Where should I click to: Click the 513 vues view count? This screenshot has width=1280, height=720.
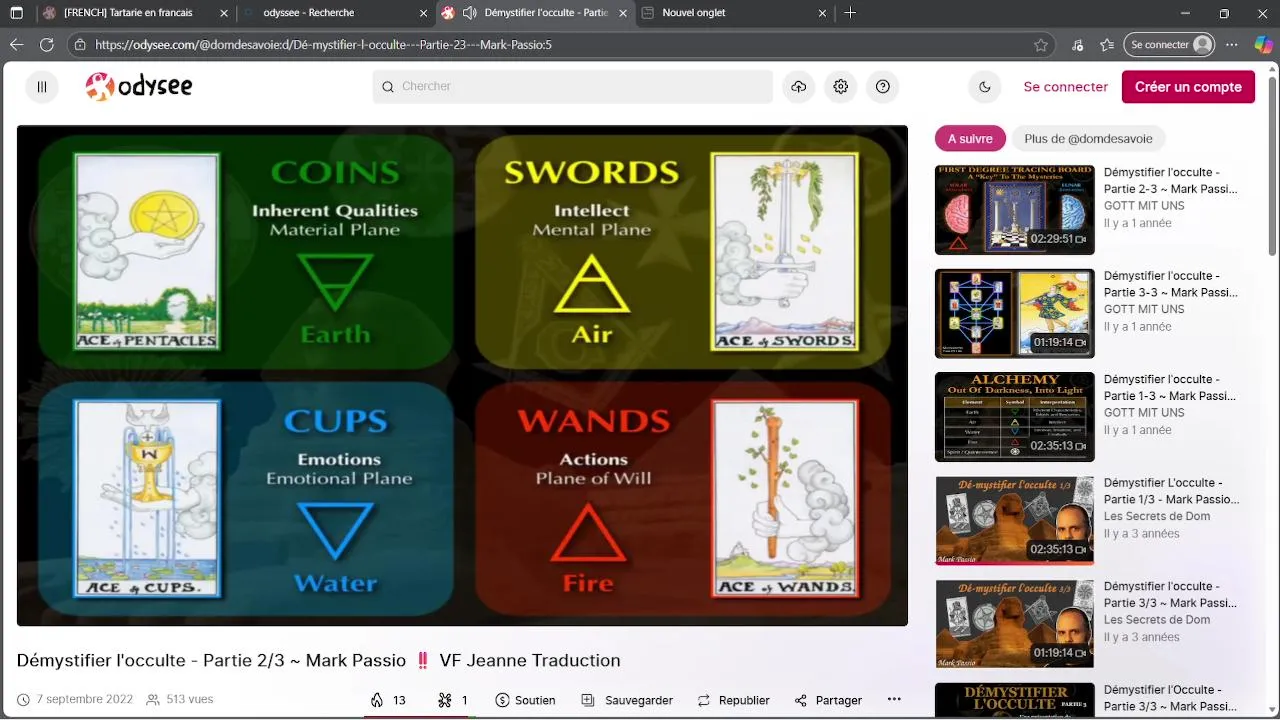[189, 700]
